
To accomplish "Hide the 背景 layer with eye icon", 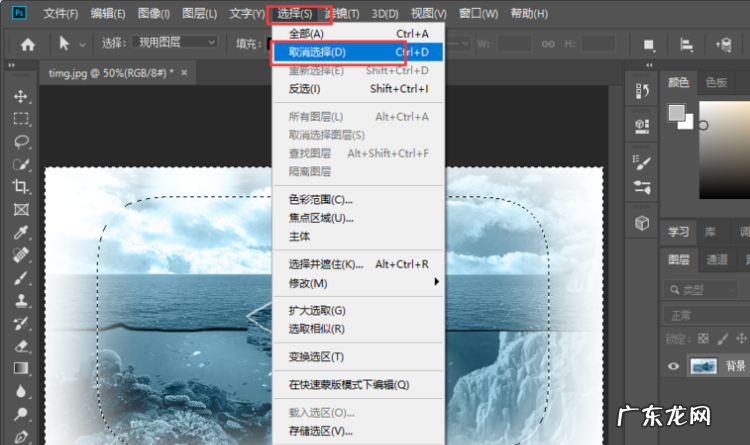I will (673, 366).
